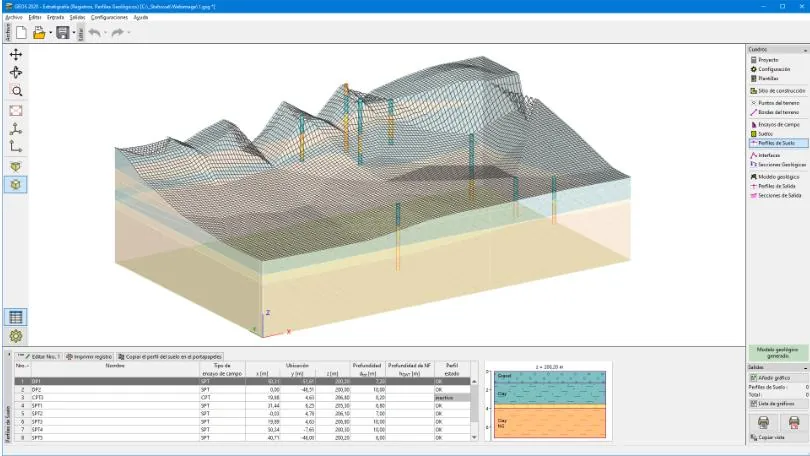810x456 pixels.
Task: Toggle the table panel button on the left
Action: point(16,317)
